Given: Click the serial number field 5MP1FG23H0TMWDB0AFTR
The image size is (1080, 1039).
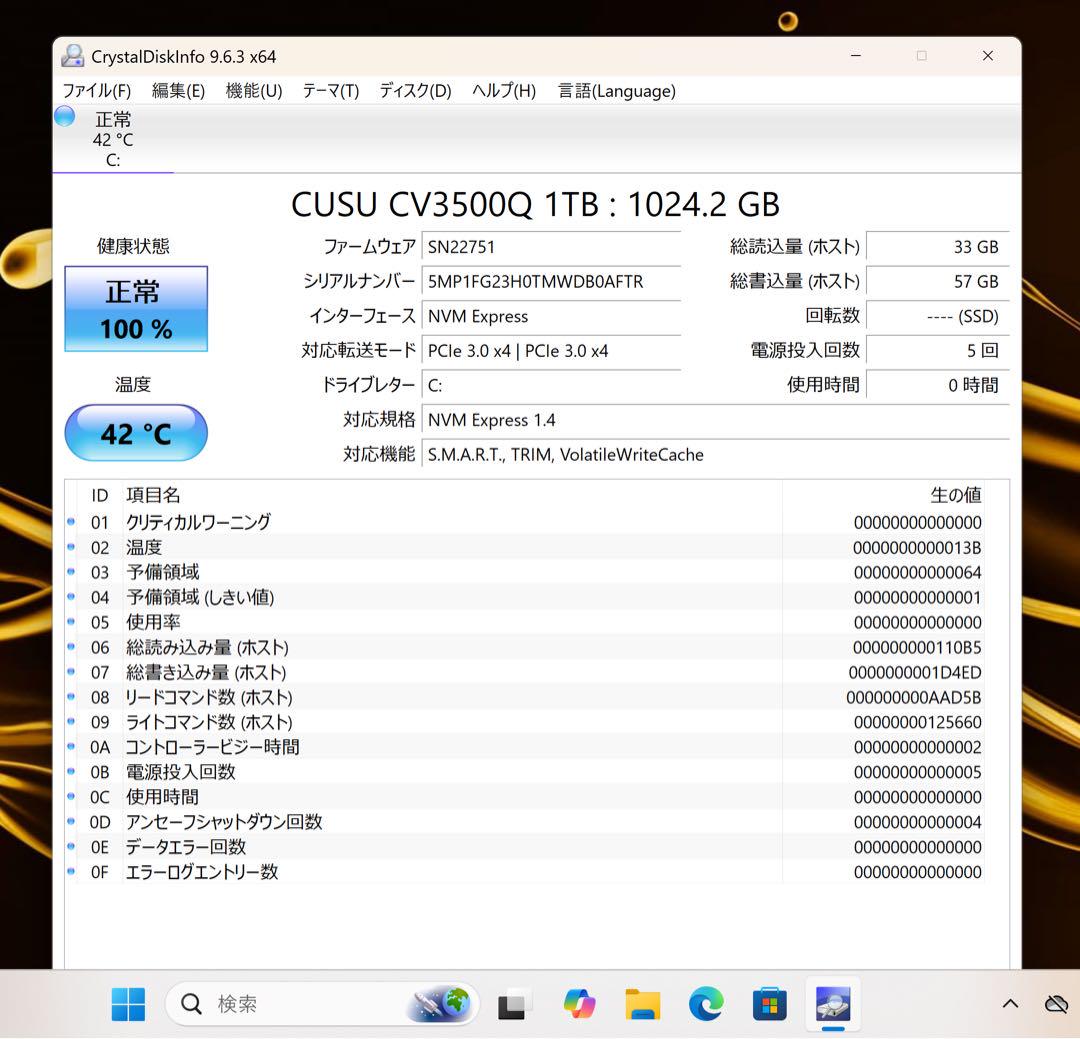Looking at the screenshot, I should pyautogui.click(x=551, y=282).
